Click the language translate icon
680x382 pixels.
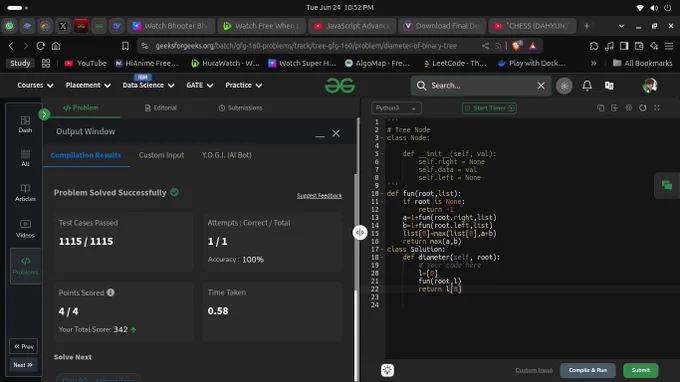(x=609, y=85)
